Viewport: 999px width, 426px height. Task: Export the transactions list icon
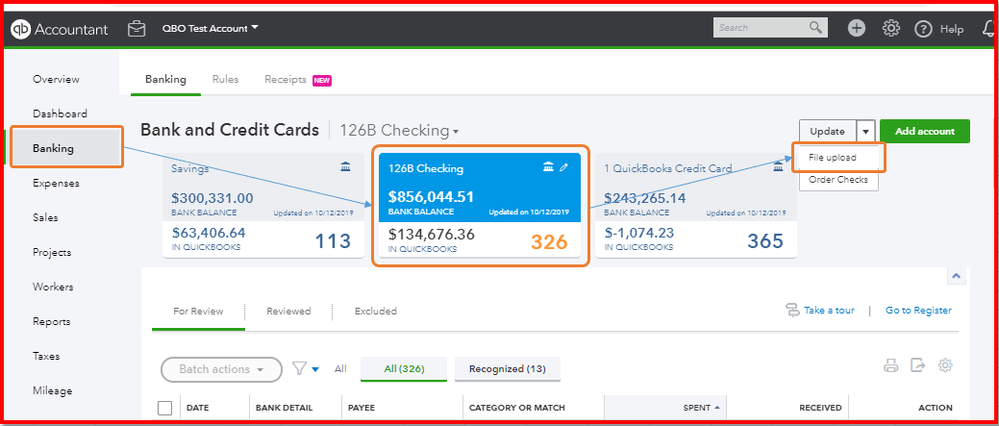click(x=917, y=366)
